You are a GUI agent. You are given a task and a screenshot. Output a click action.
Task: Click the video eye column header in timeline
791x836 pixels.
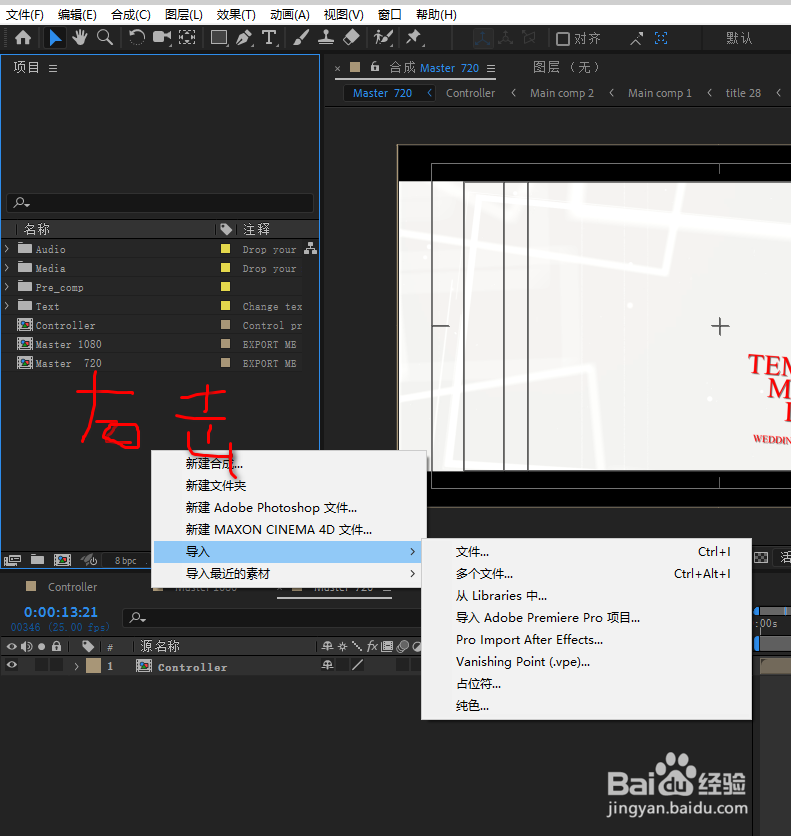coord(12,647)
